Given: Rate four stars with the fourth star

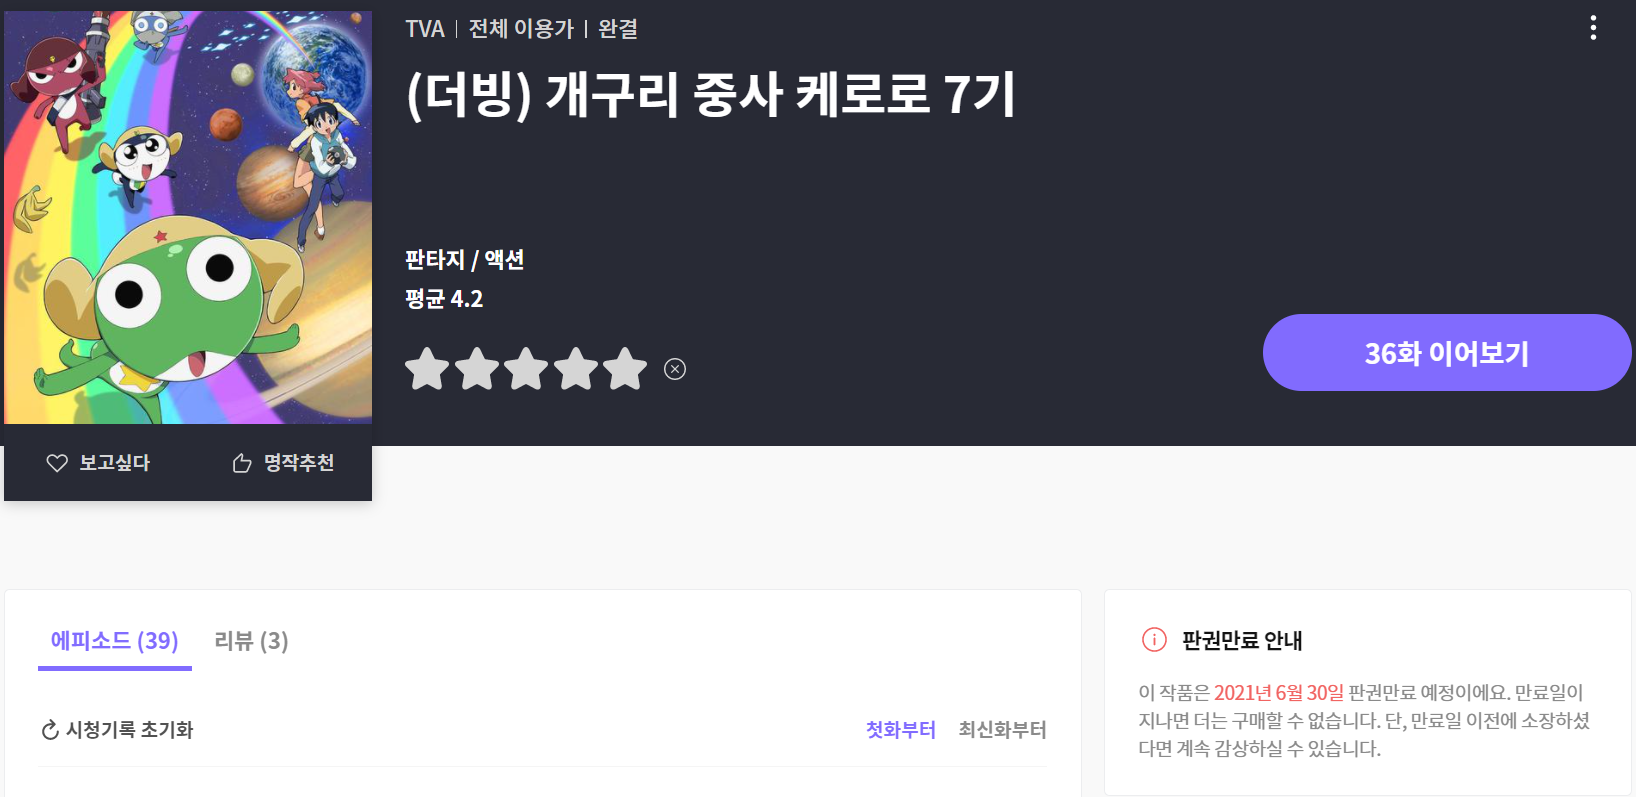Looking at the screenshot, I should coord(576,369).
